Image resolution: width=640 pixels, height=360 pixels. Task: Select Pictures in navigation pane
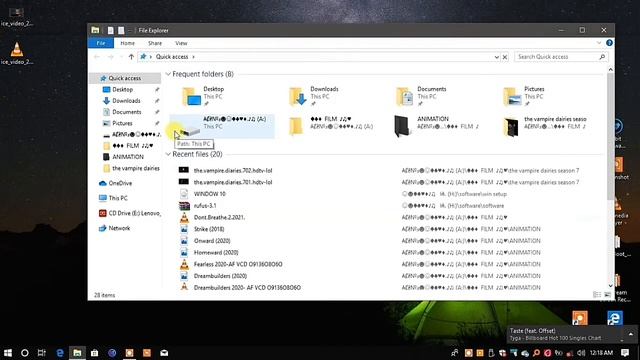(122, 123)
